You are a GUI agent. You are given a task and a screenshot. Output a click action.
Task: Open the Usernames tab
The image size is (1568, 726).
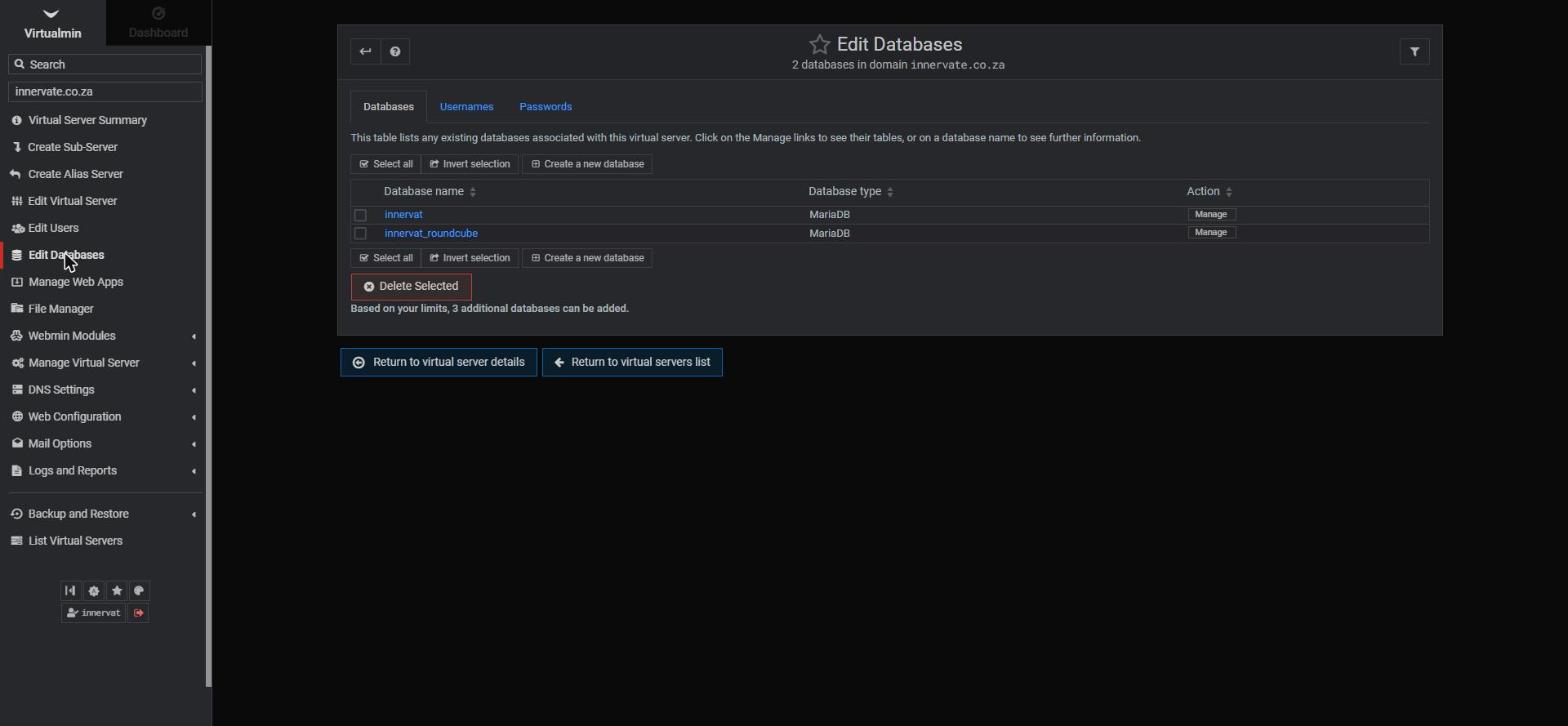466,107
